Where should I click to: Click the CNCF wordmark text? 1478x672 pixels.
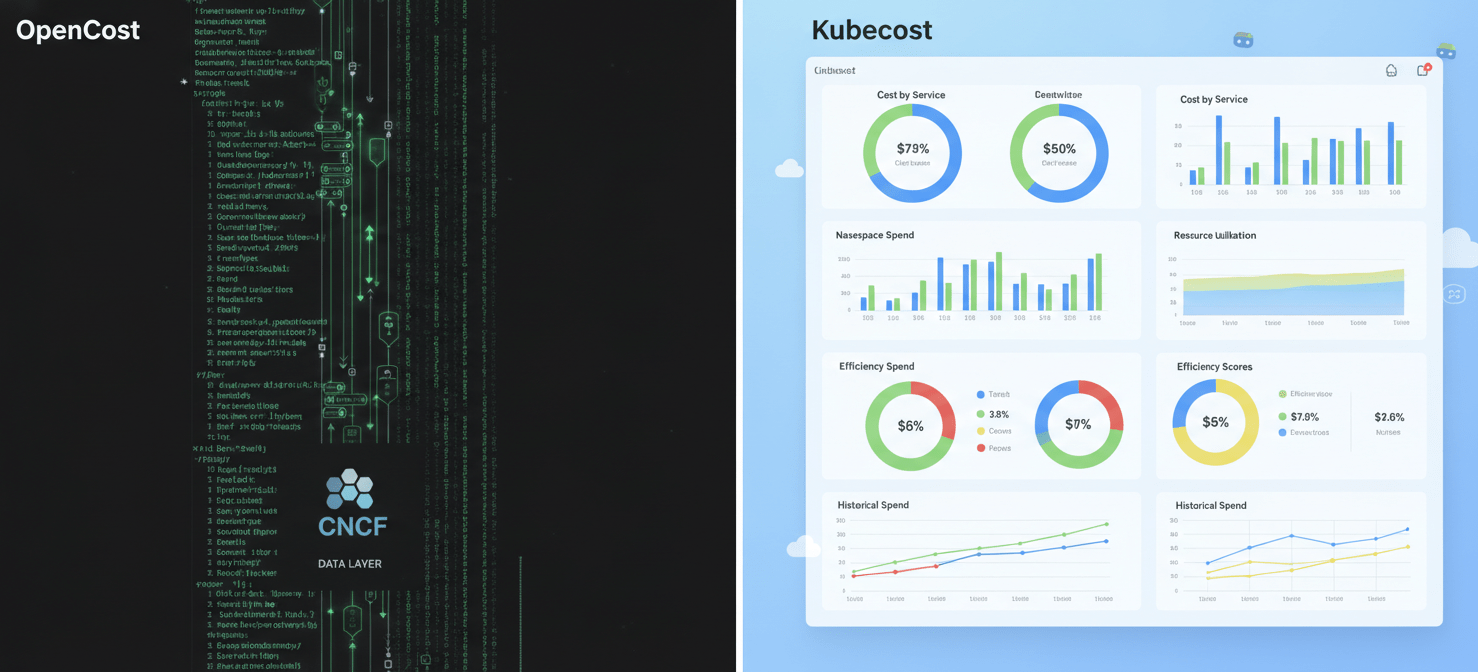tap(352, 526)
